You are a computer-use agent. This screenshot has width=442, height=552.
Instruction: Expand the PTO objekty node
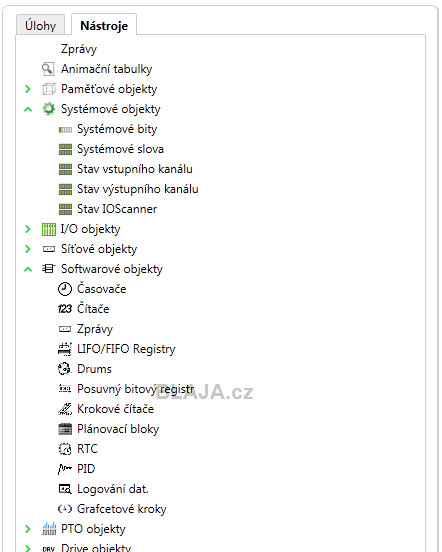[x=28, y=529]
